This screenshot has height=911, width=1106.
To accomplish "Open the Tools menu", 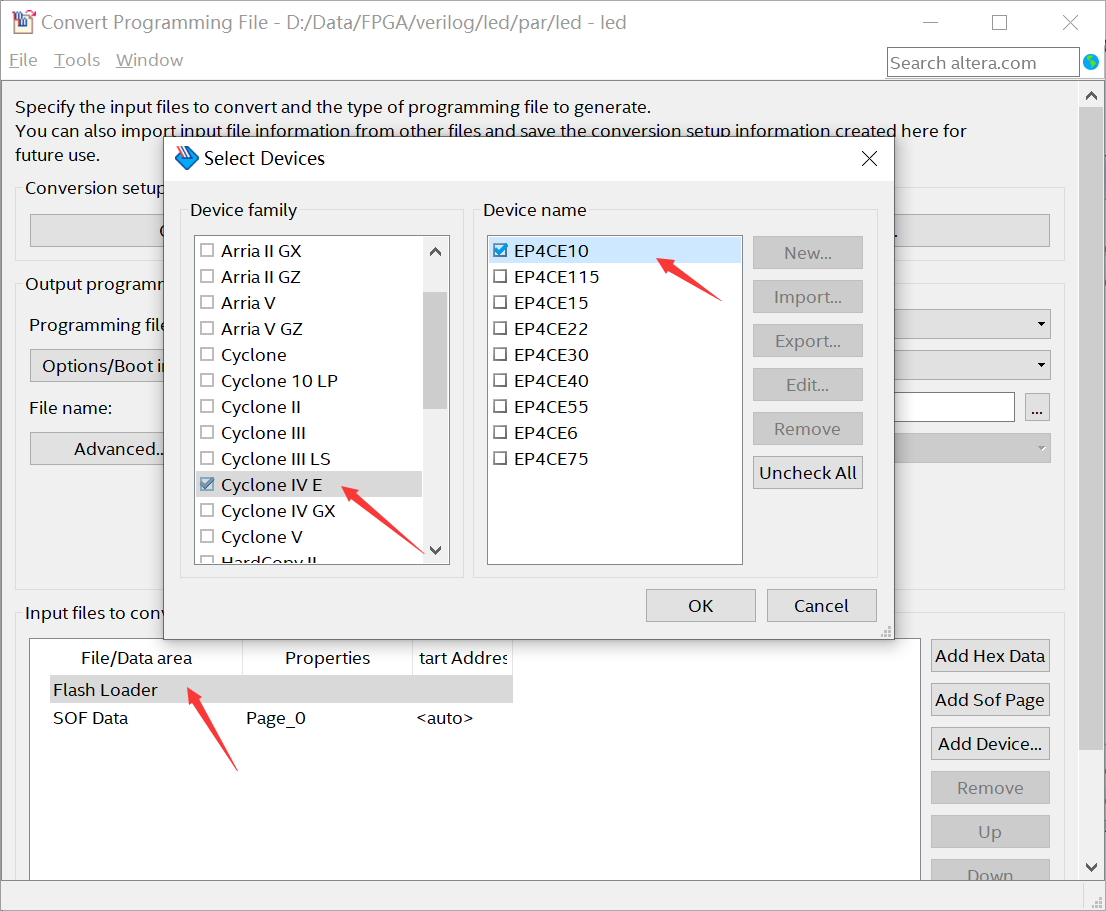I will (77, 61).
